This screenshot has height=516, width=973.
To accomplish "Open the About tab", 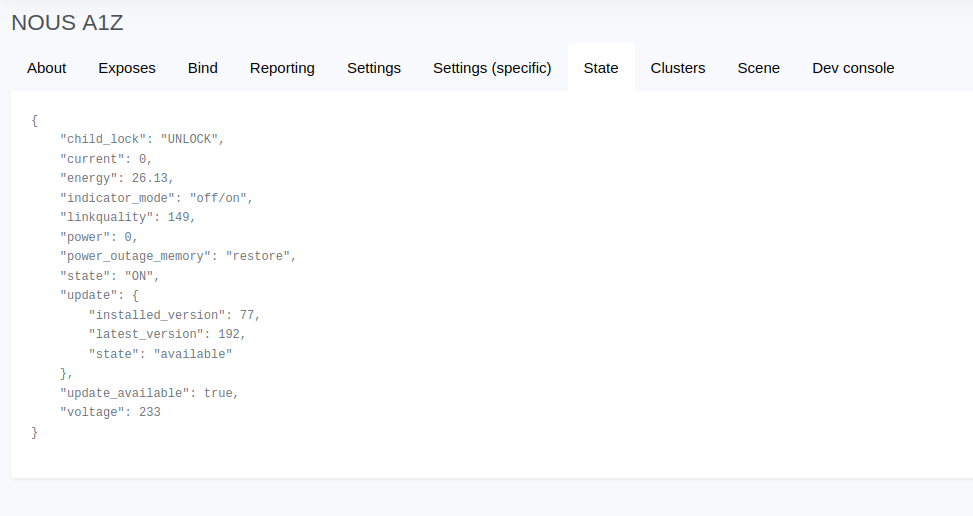I will (47, 68).
